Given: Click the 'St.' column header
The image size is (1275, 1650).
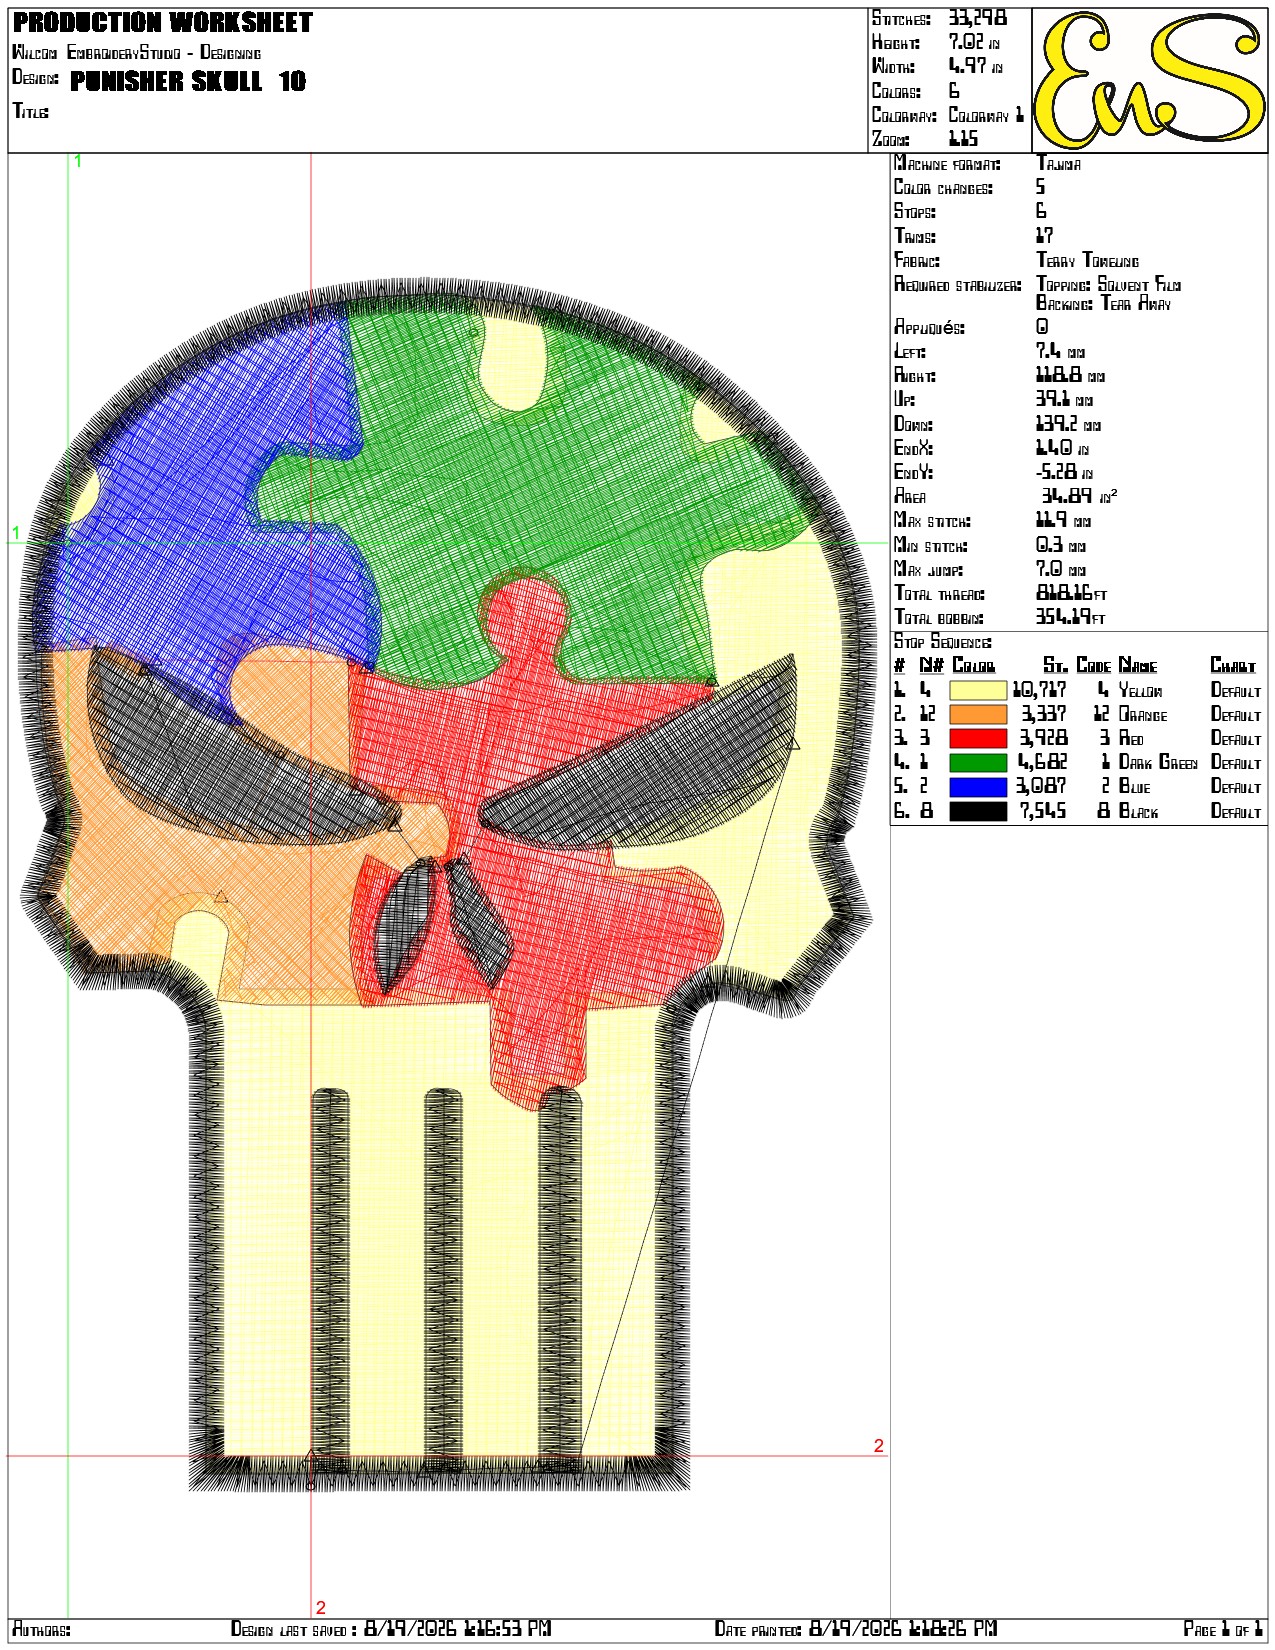Looking at the screenshot, I should [x=1055, y=666].
